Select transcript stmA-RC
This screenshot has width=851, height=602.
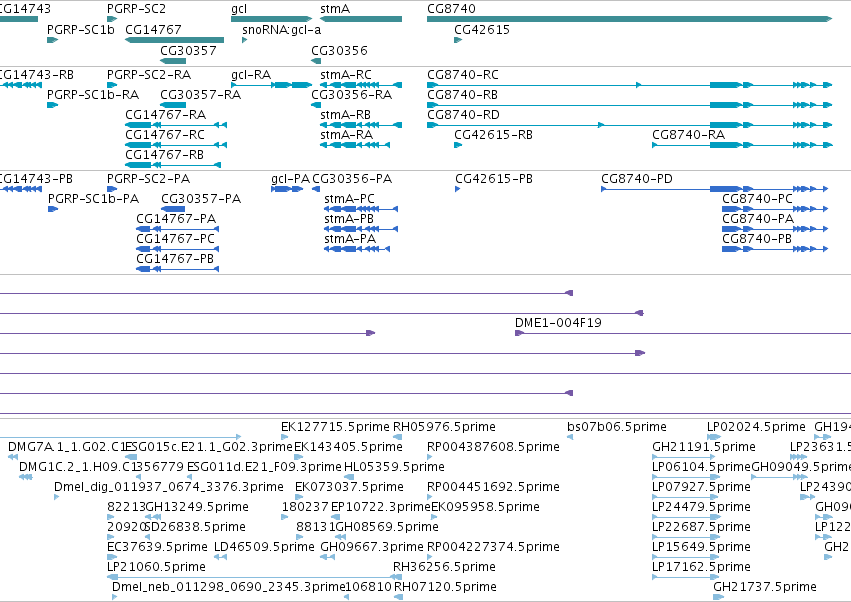[x=361, y=85]
